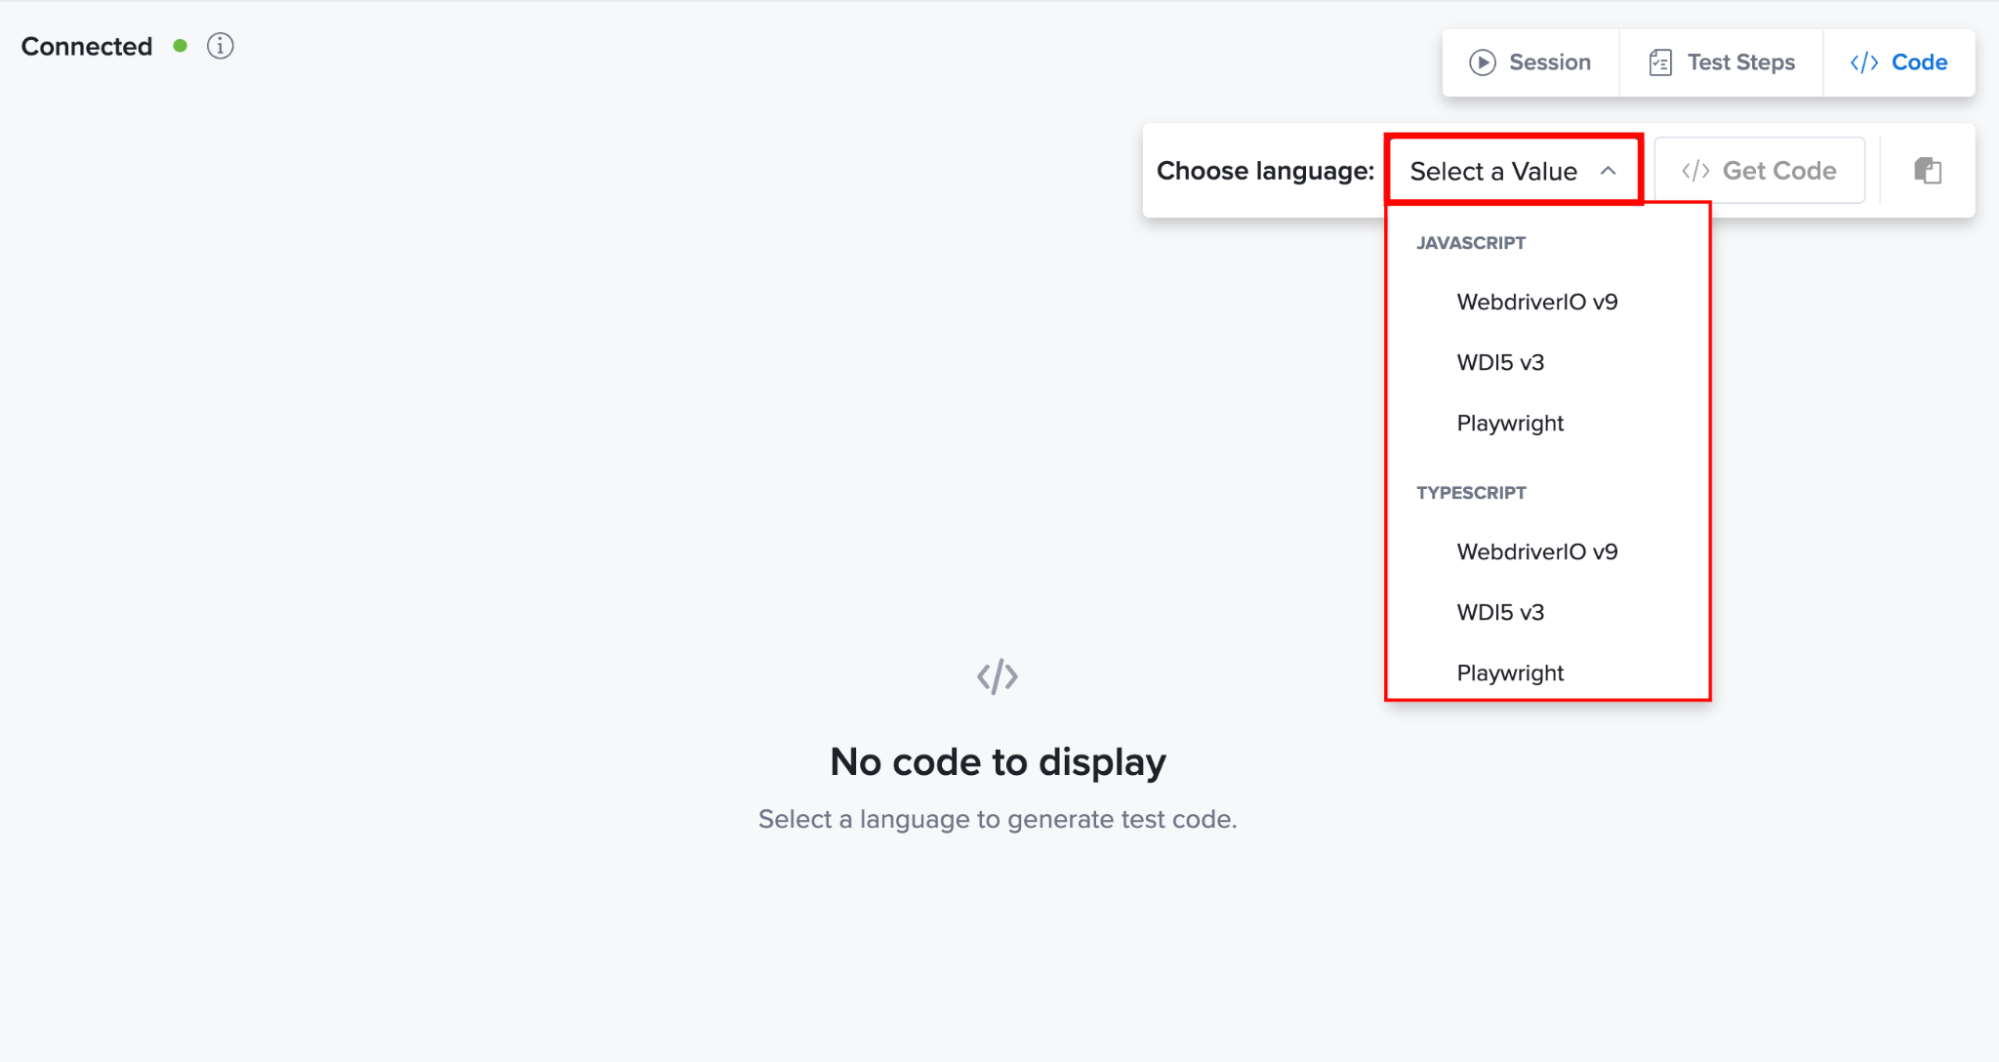Click the connection info icon
Screen dimensions: 1999x1062
pyautogui.click(x=220, y=46)
